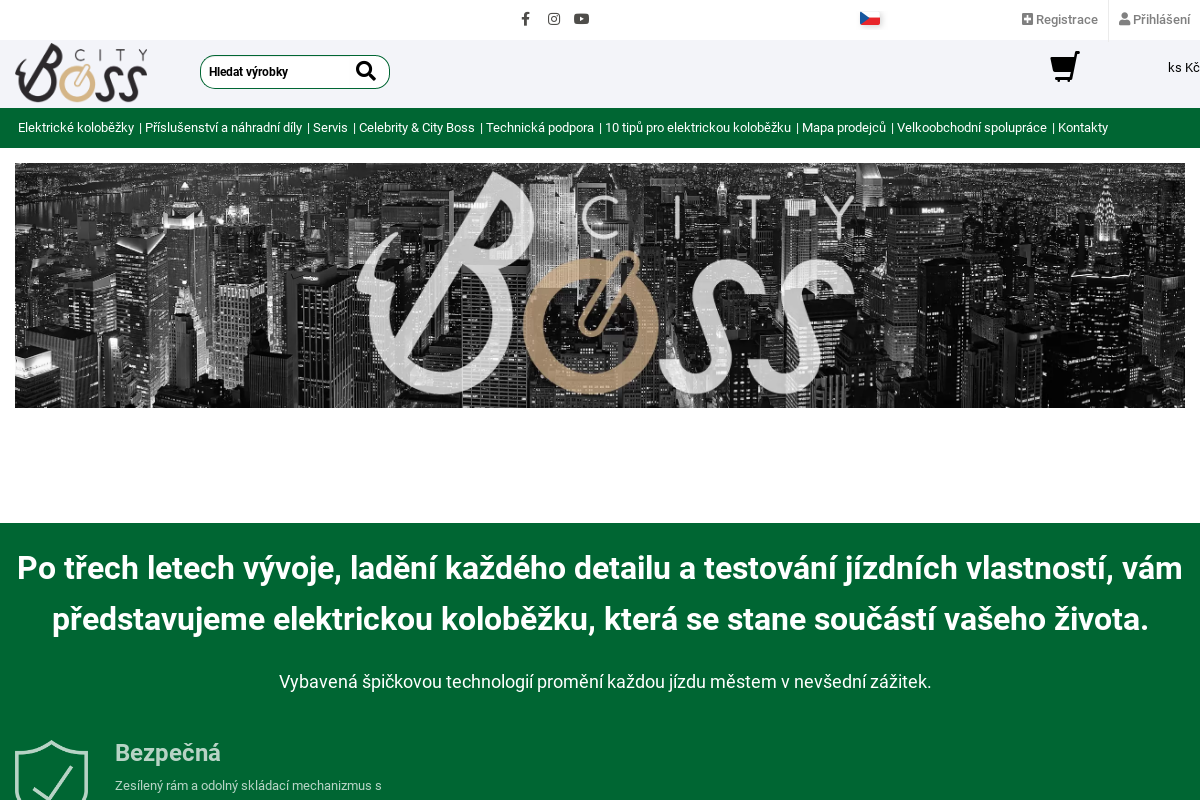Open Technická podpora menu item
This screenshot has width=1200, height=800.
coord(540,128)
